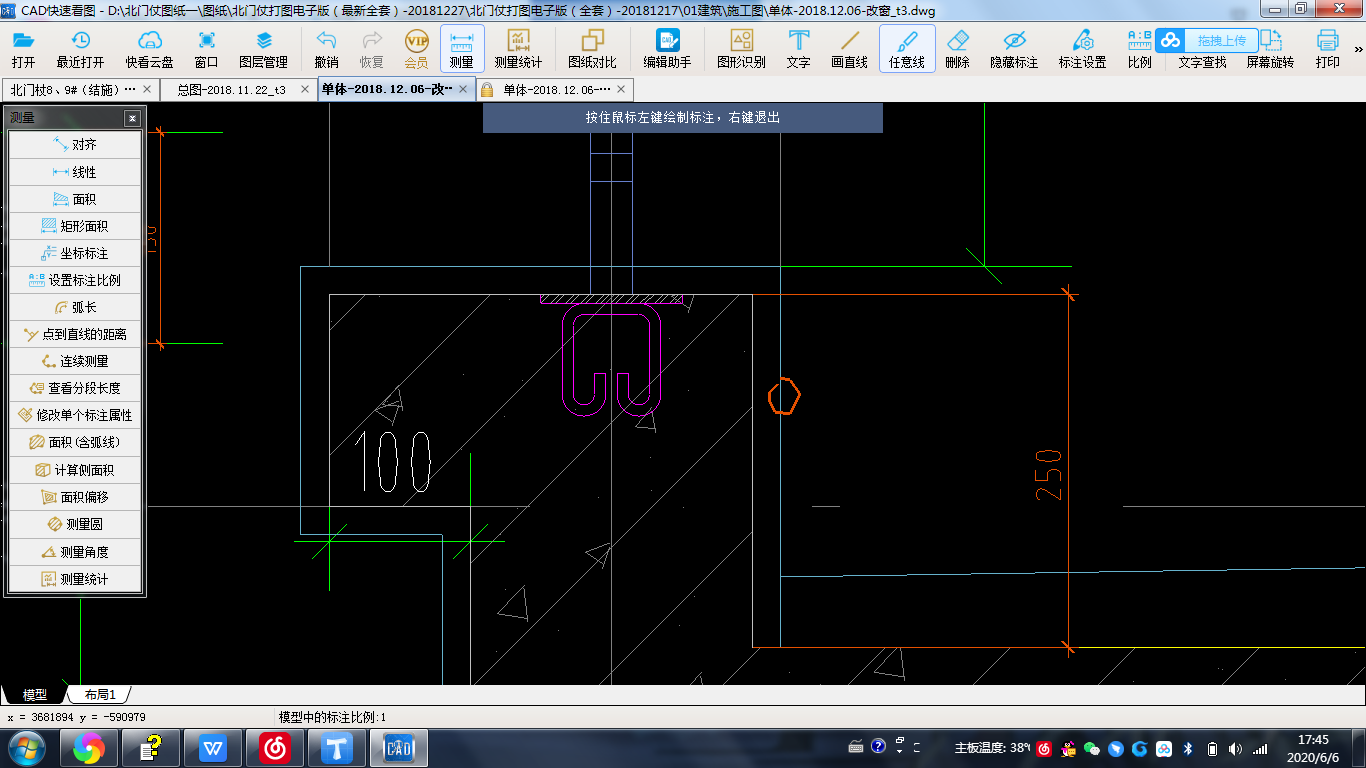Viewport: 1366px width, 768px height.
Task: Open the WPS taskbar icon
Action: (213, 747)
